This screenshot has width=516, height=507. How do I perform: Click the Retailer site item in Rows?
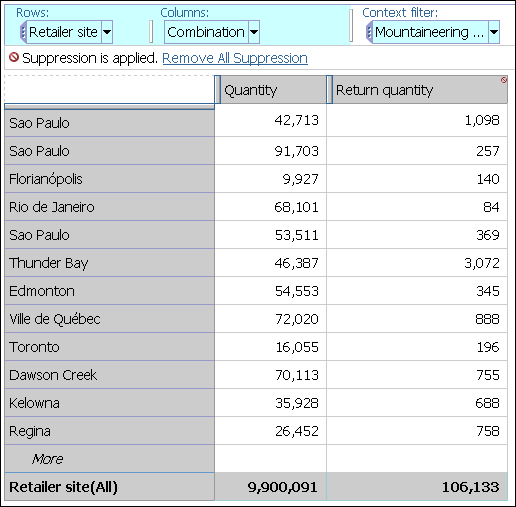pyautogui.click(x=63, y=32)
